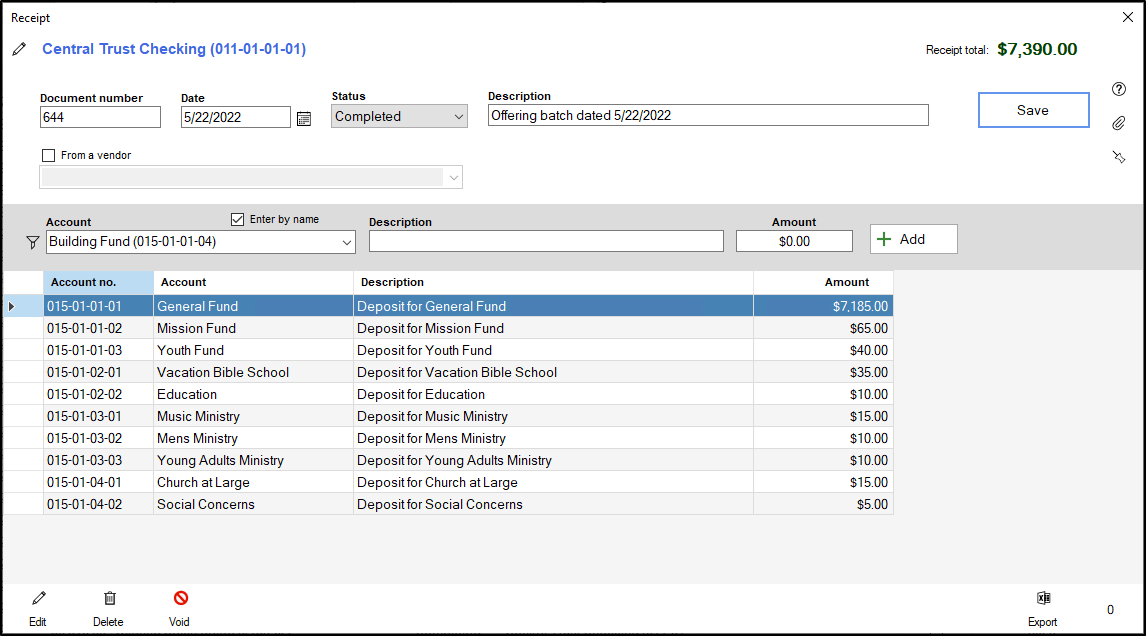Void the receipt using the Void icon
Screen dimensions: 1146x636
point(180,599)
